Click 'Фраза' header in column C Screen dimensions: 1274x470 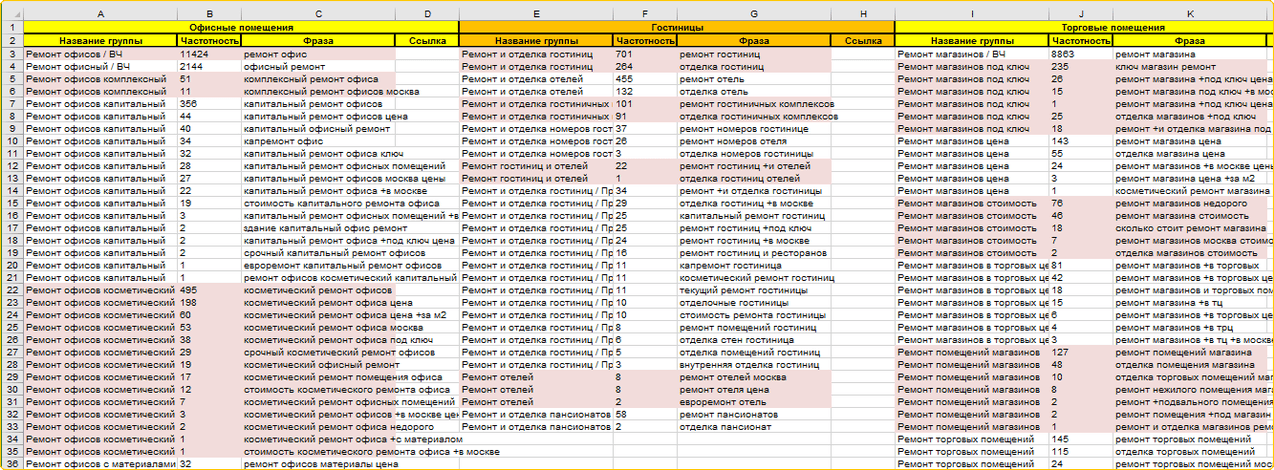coord(318,41)
